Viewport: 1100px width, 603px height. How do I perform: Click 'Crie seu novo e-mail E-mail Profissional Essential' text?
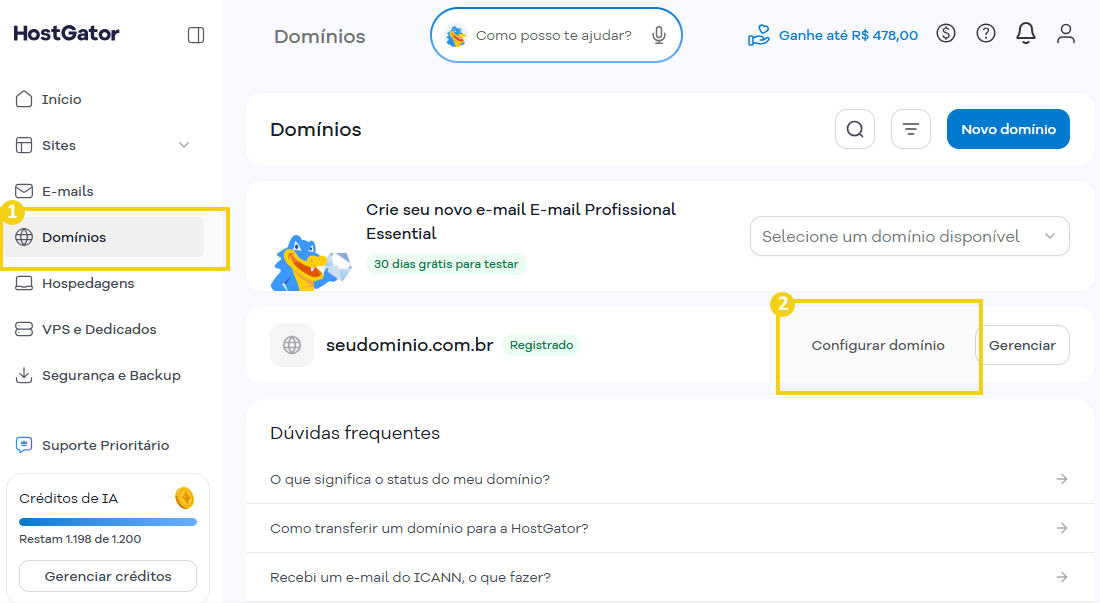[521, 222]
